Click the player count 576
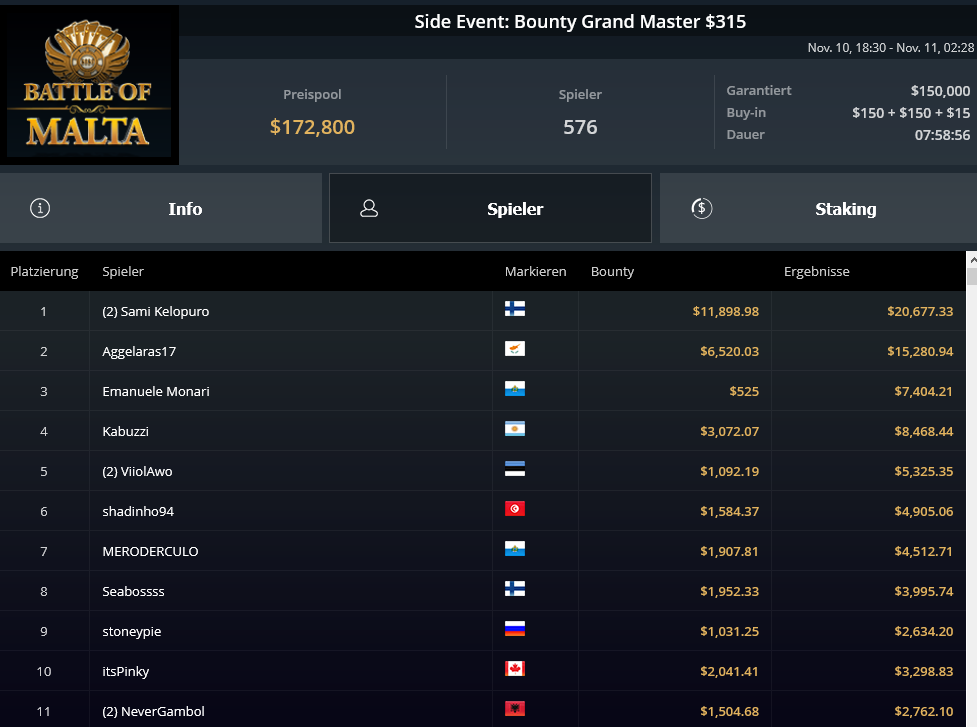 click(x=580, y=127)
